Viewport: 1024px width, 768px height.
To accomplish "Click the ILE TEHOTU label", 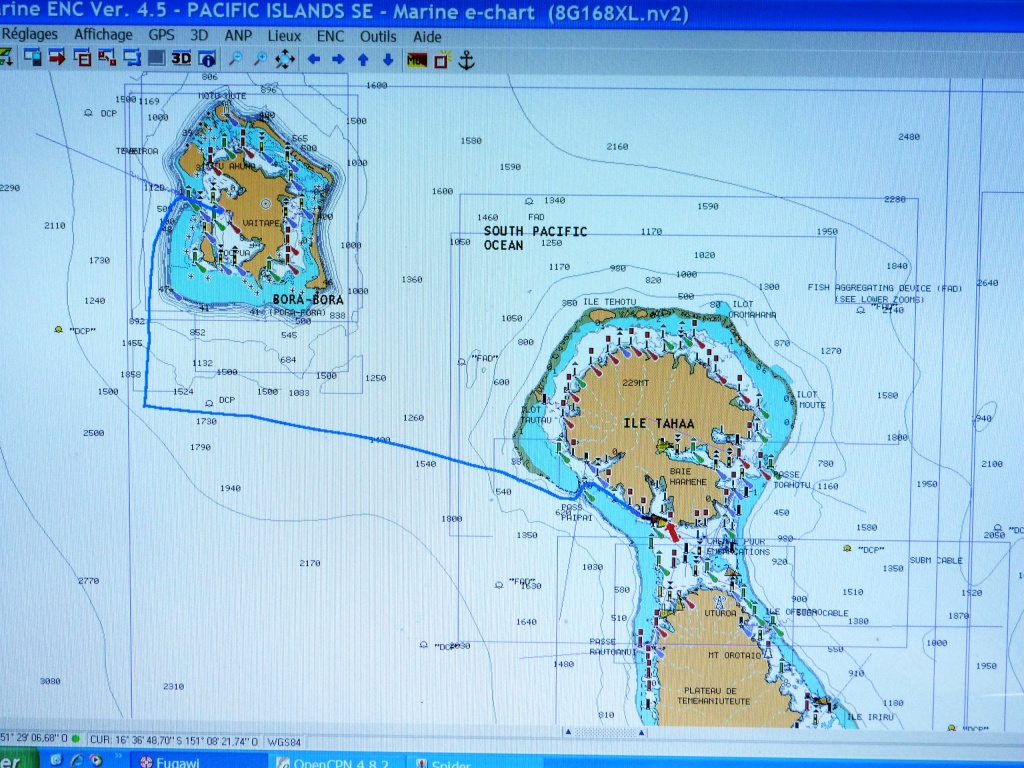I will click(x=609, y=302).
